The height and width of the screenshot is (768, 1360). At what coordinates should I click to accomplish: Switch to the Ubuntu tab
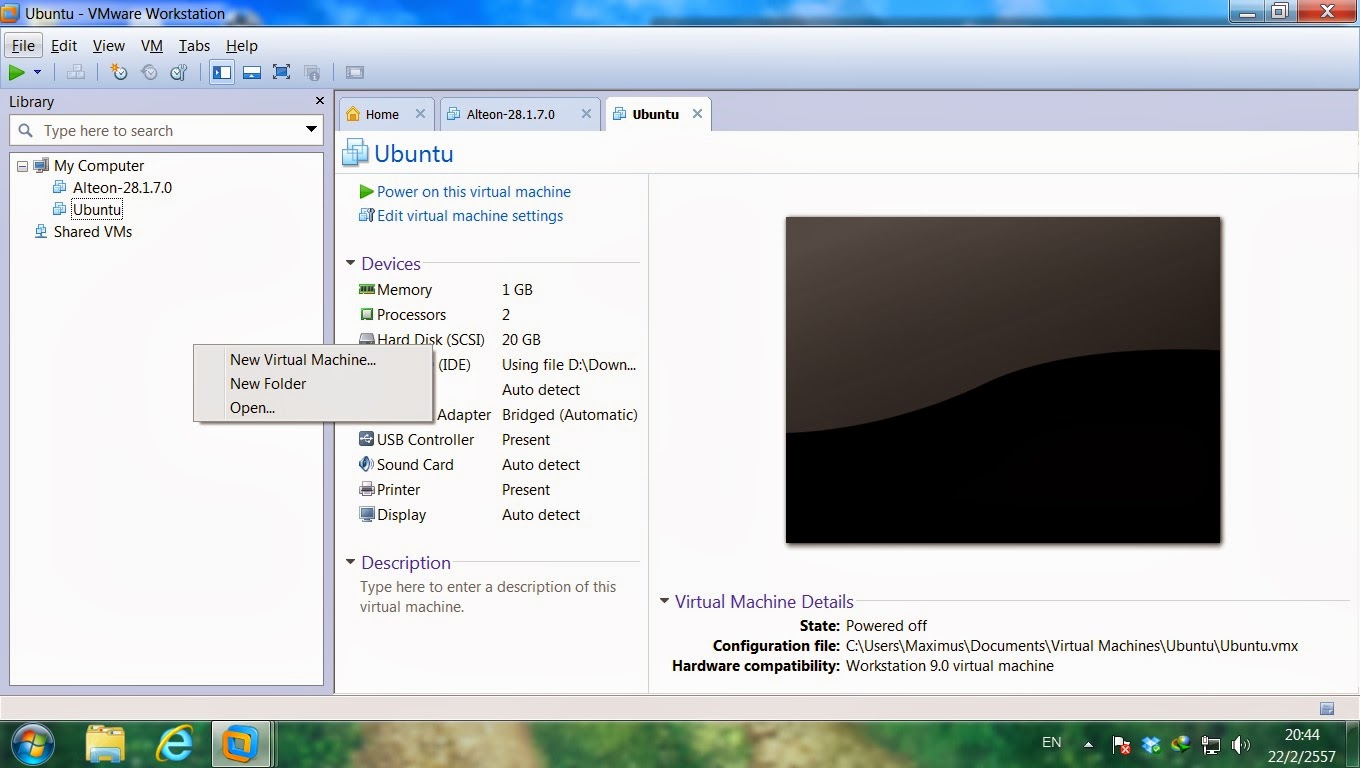click(x=655, y=114)
